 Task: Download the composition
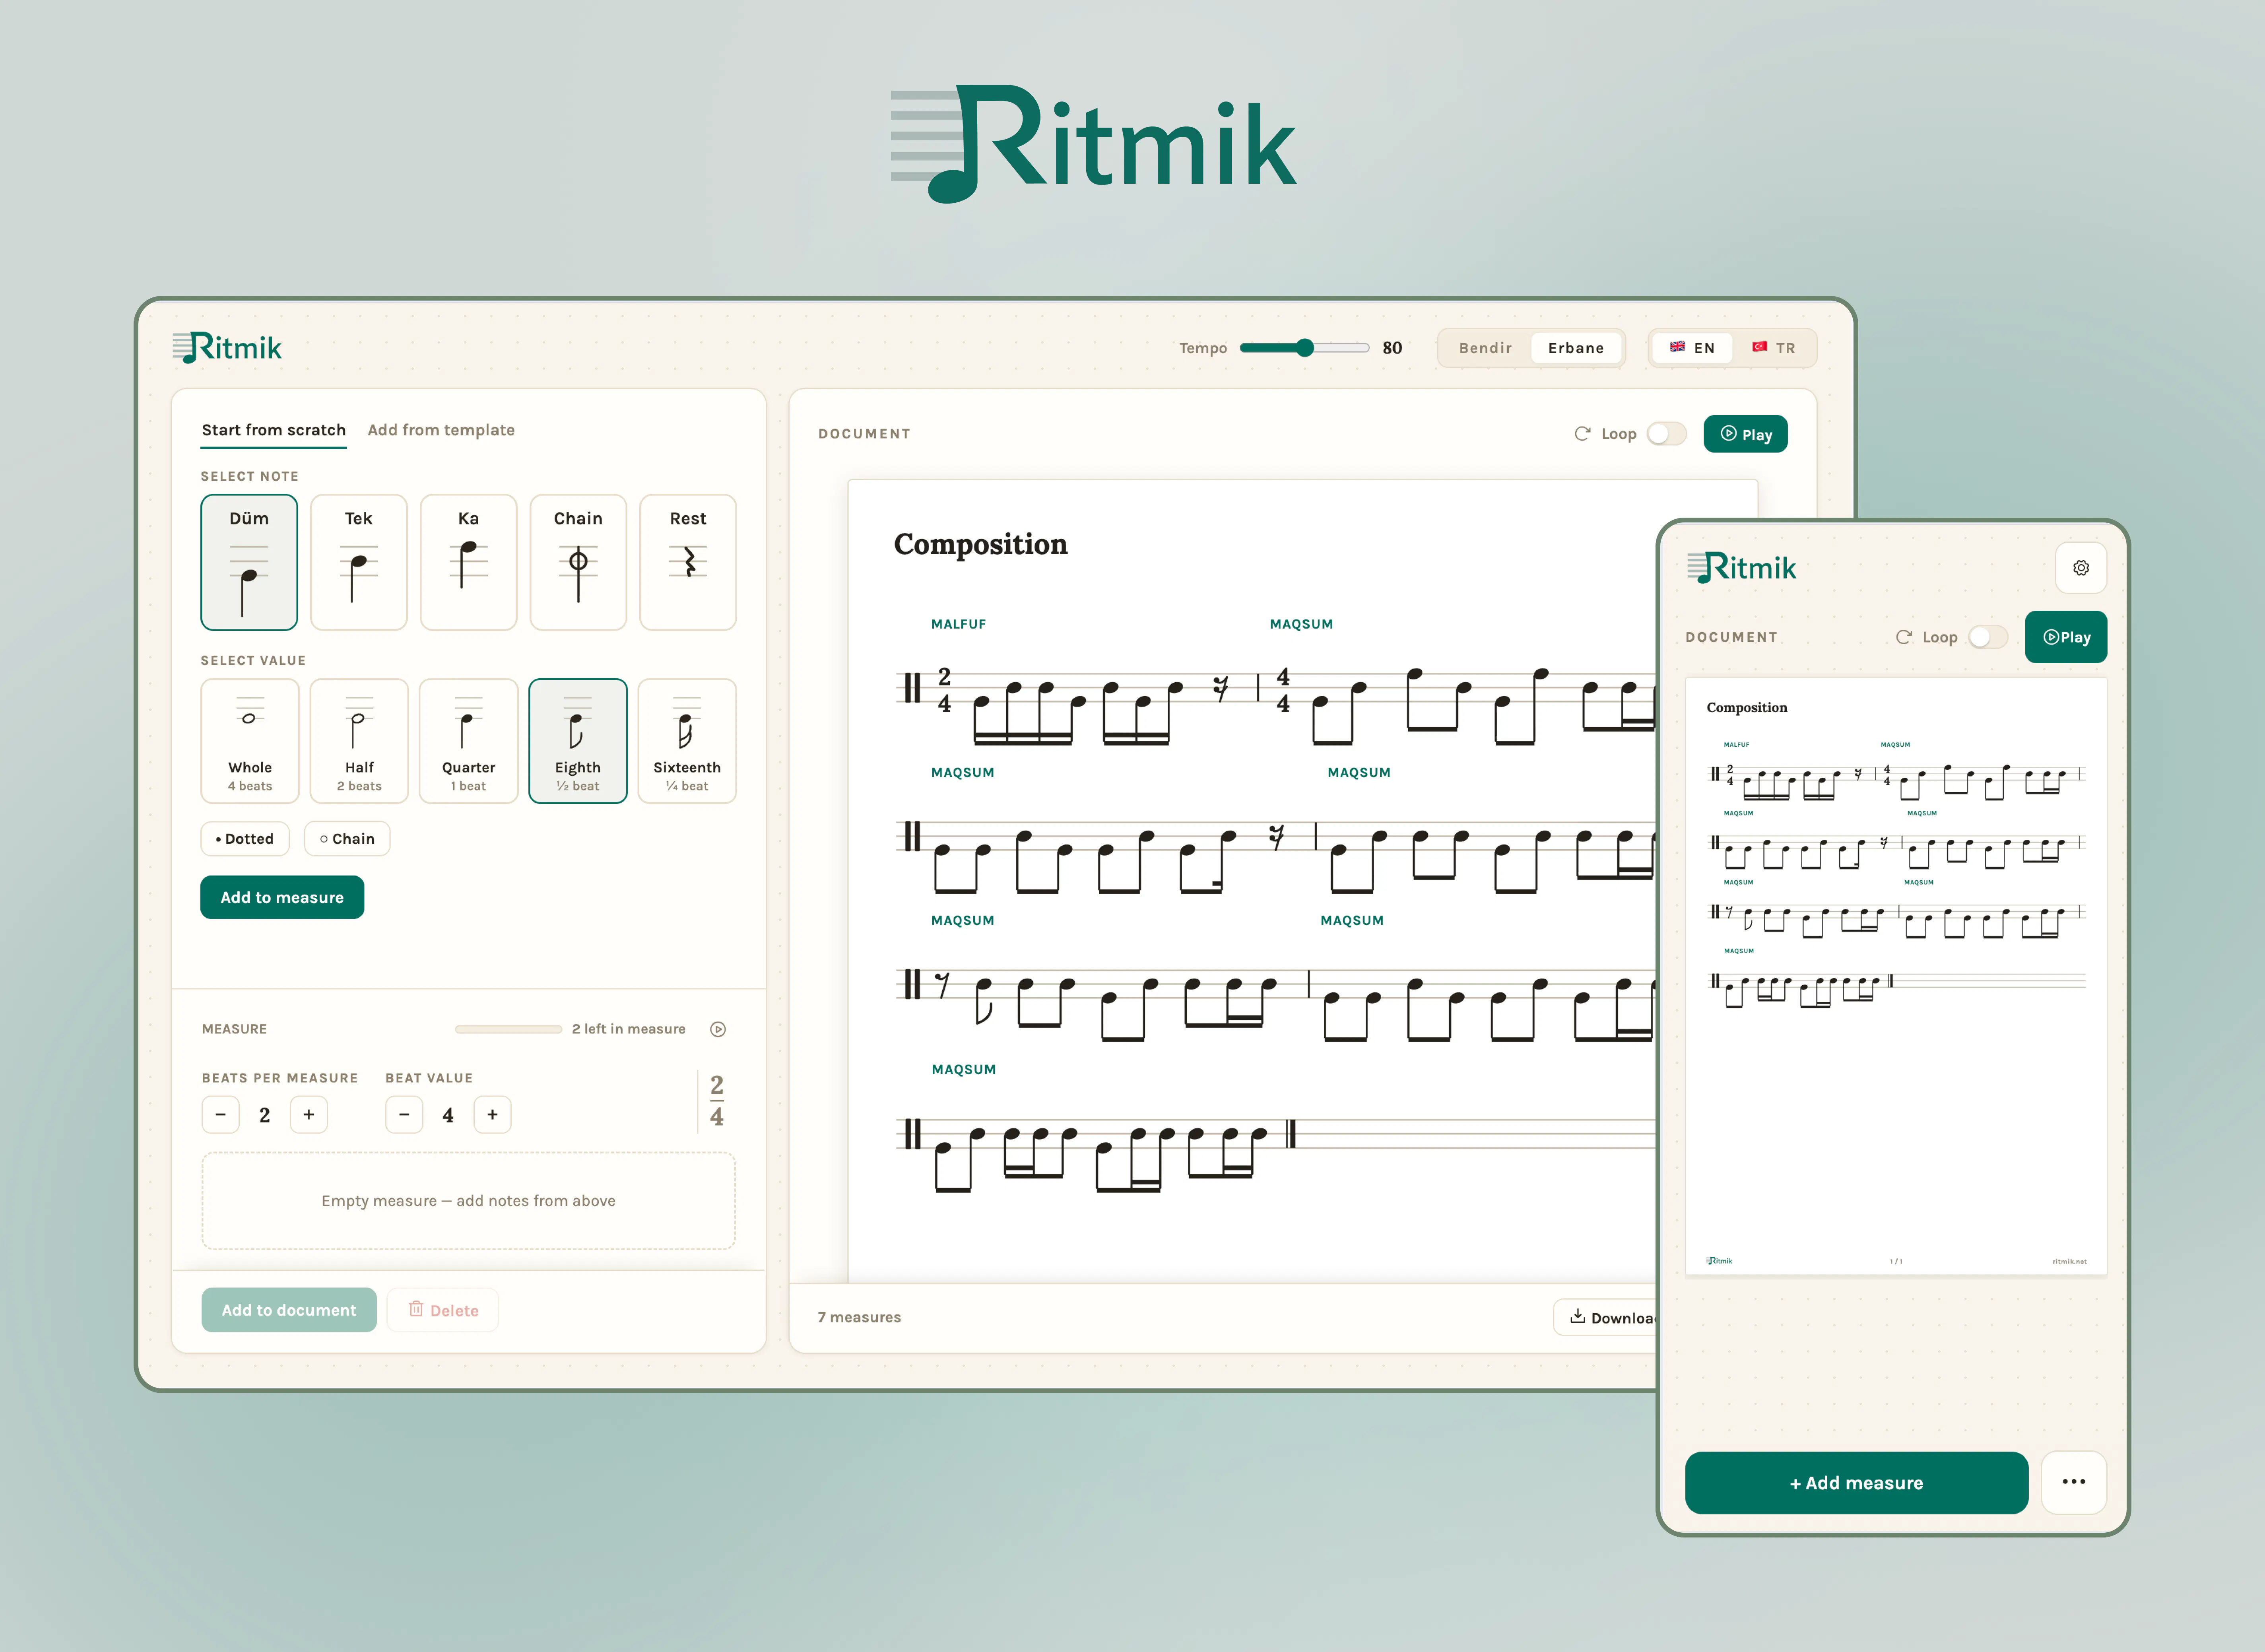[x=1605, y=1317]
